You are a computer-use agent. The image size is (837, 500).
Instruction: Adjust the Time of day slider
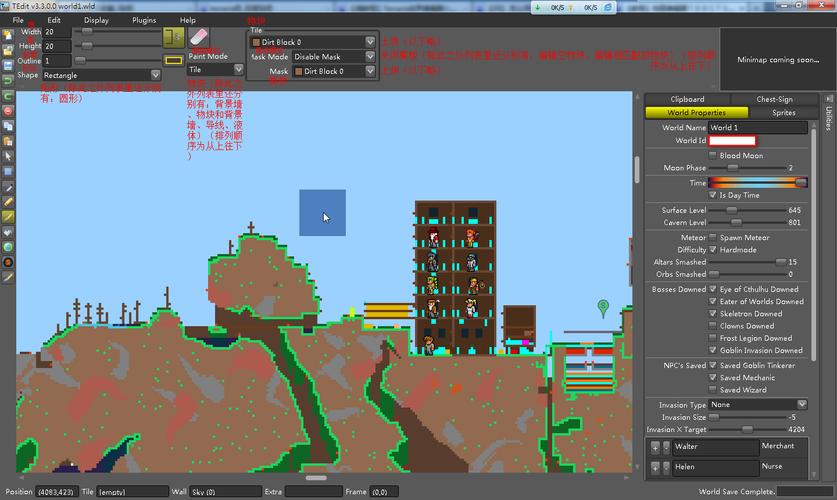click(x=757, y=182)
